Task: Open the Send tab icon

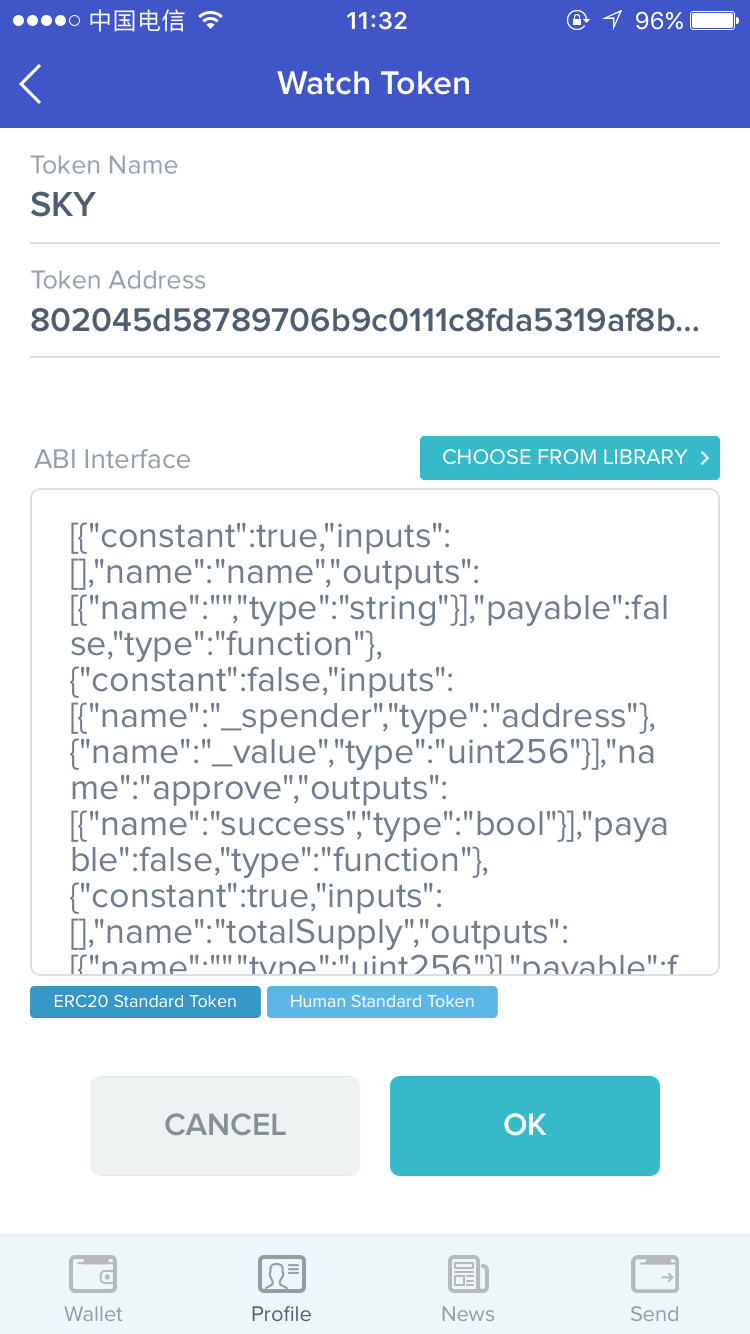Action: (x=655, y=1275)
